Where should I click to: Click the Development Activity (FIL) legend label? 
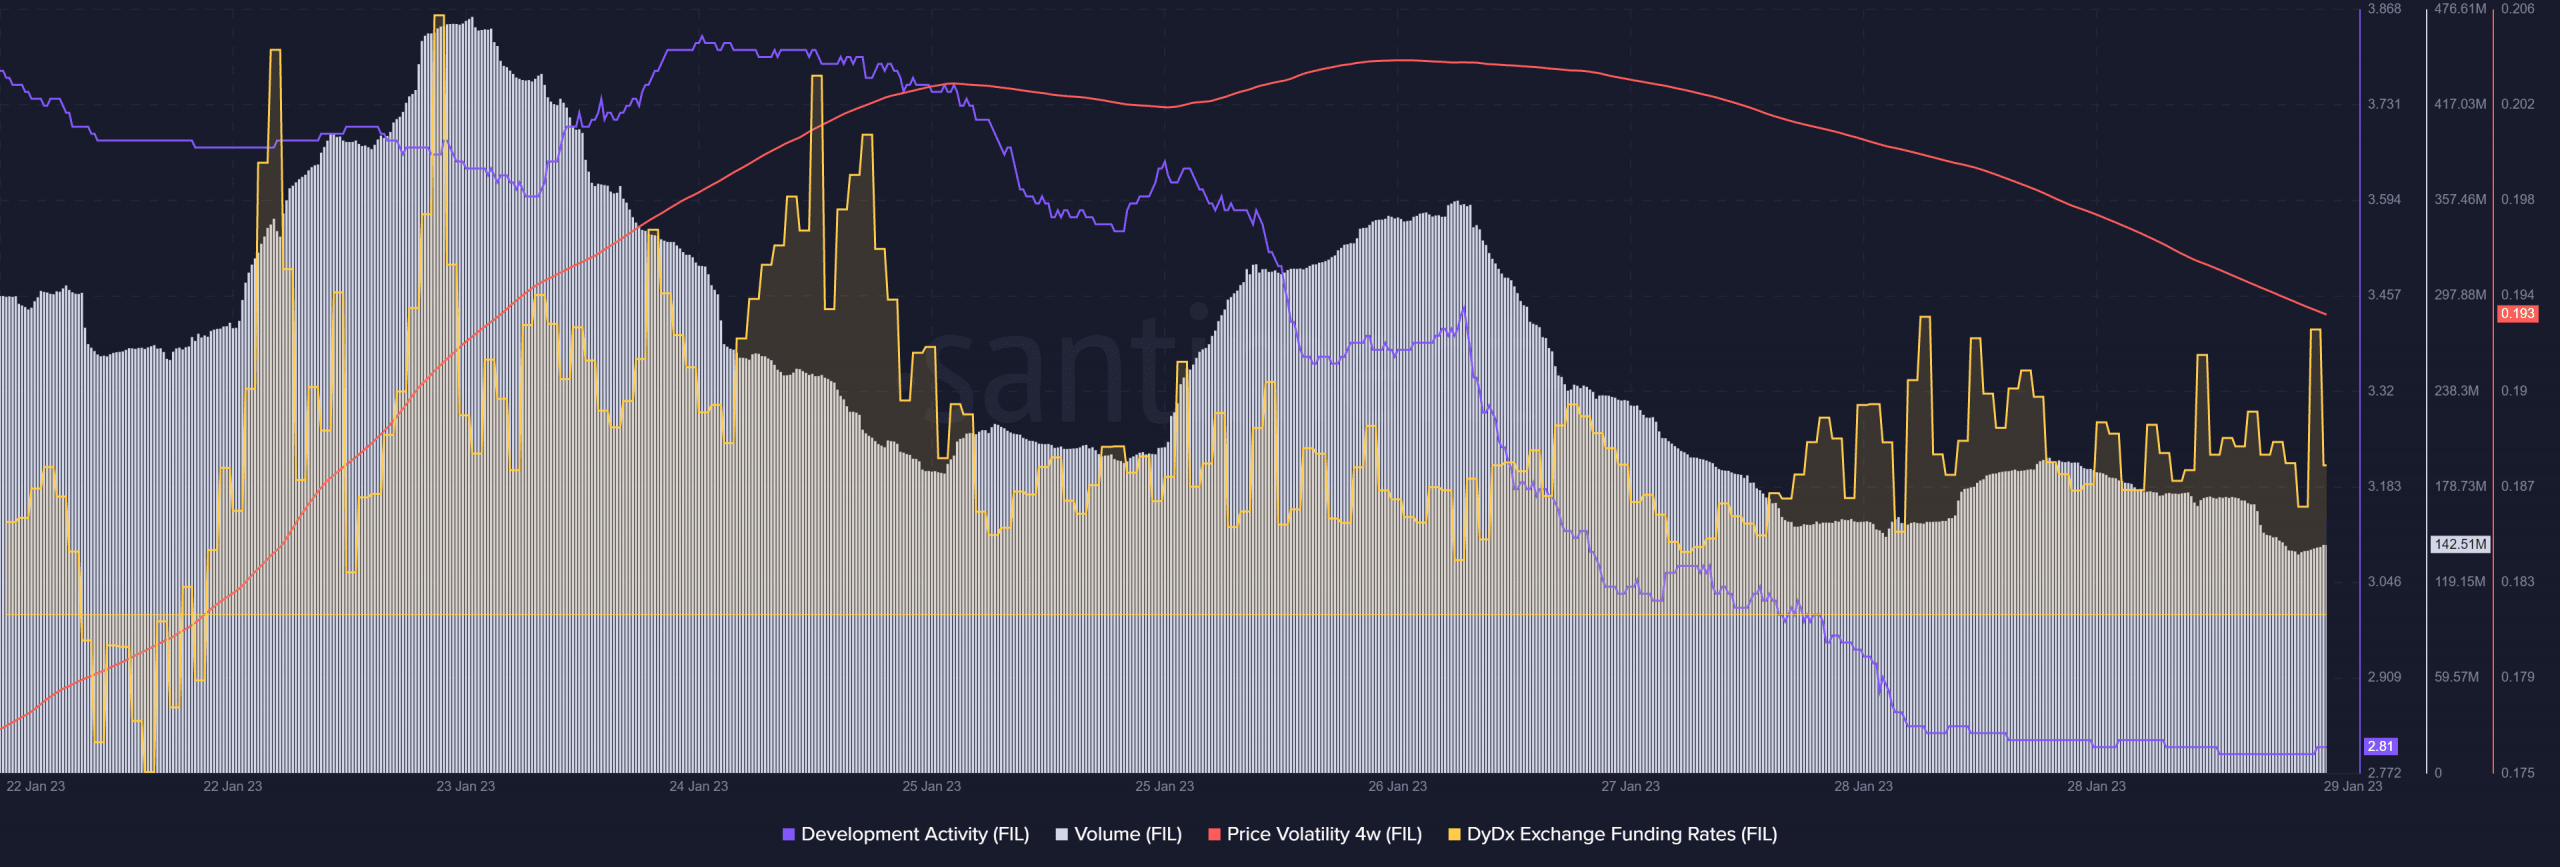point(914,834)
